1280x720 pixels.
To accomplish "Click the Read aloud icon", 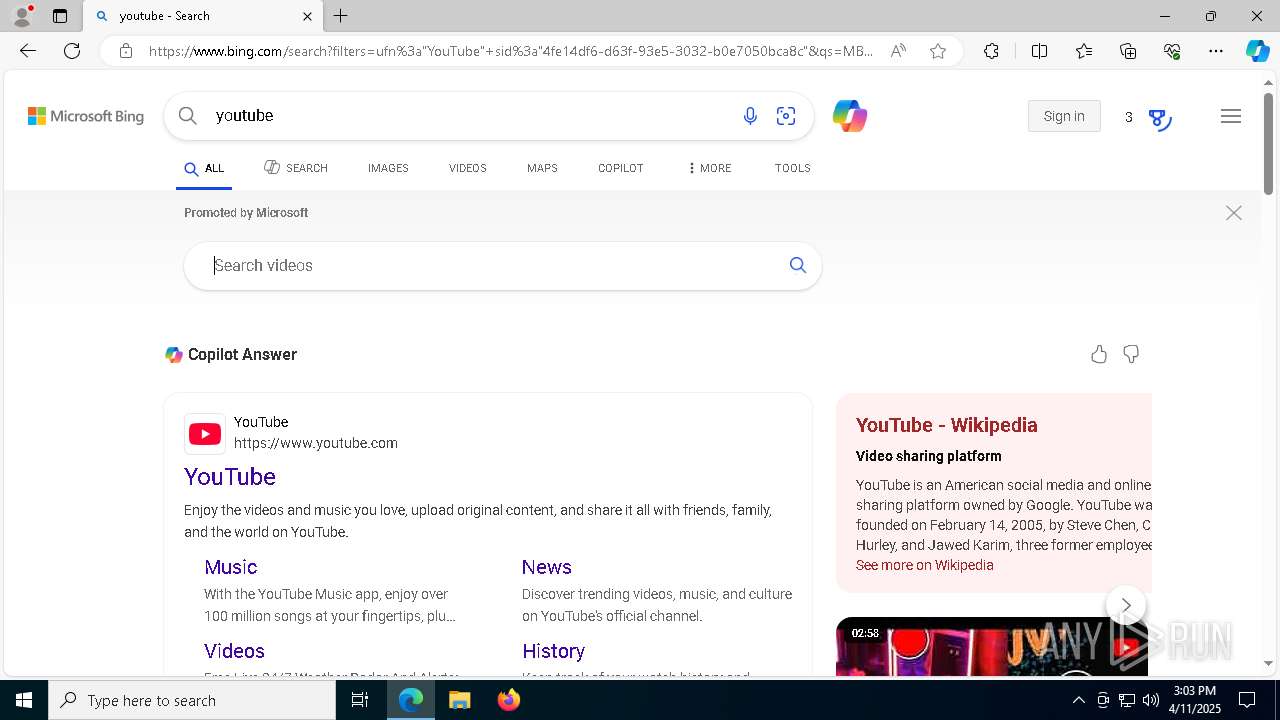I will [898, 51].
